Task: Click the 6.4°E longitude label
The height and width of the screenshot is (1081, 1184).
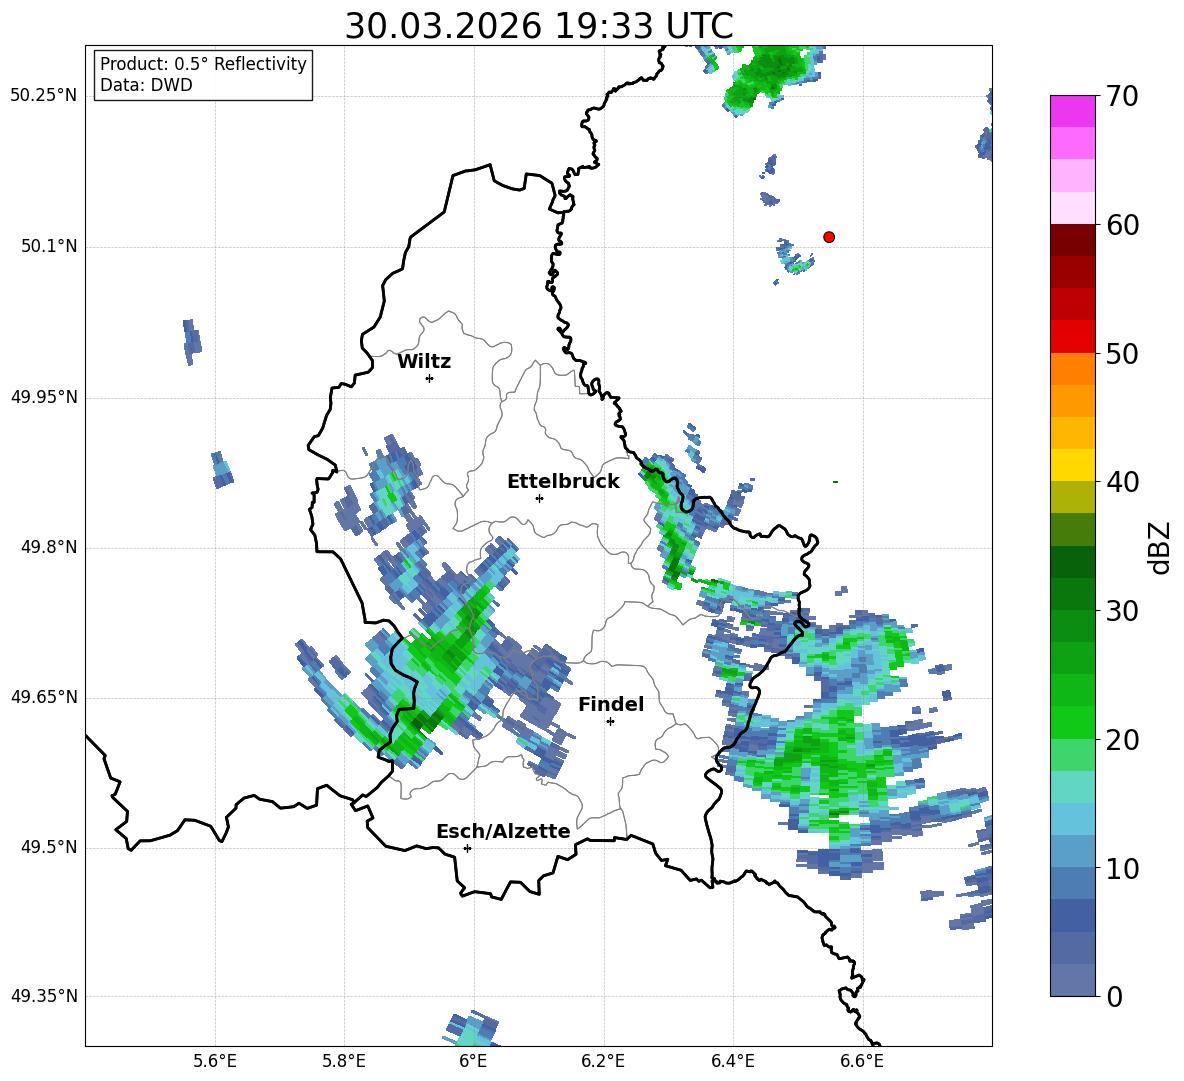Action: [732, 1061]
